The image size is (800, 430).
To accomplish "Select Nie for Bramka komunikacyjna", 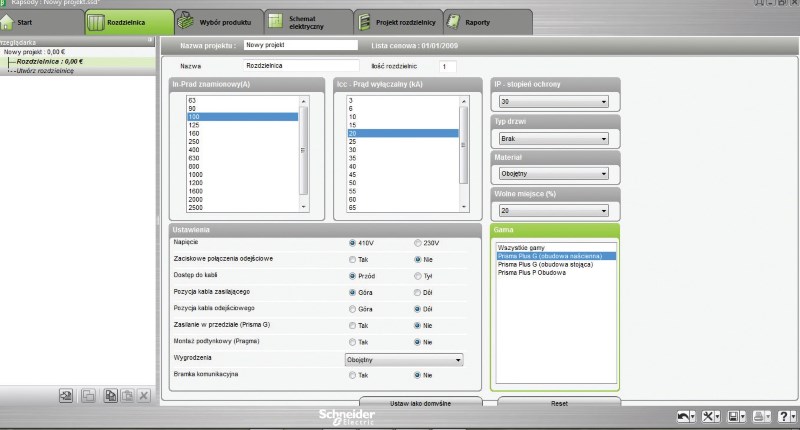I will click(x=417, y=375).
